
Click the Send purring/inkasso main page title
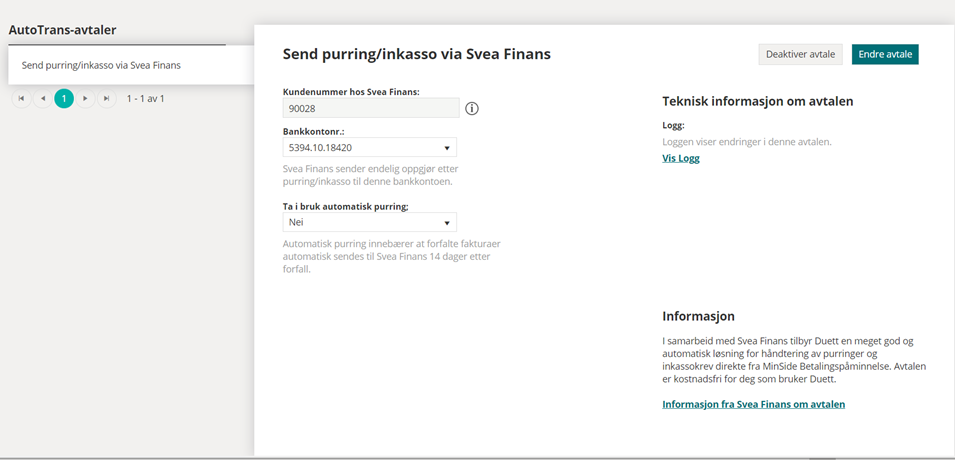pos(417,54)
